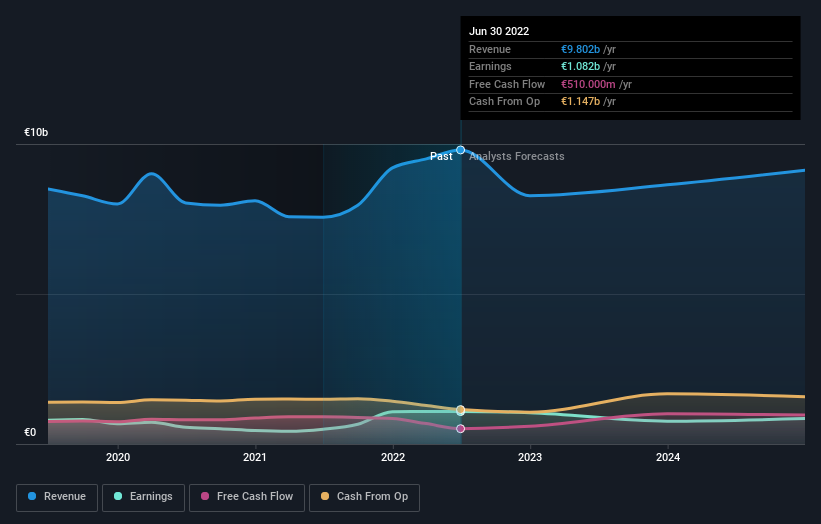
Task: Click the tooltip date 'Jun 30 2022'
Action: point(499,31)
